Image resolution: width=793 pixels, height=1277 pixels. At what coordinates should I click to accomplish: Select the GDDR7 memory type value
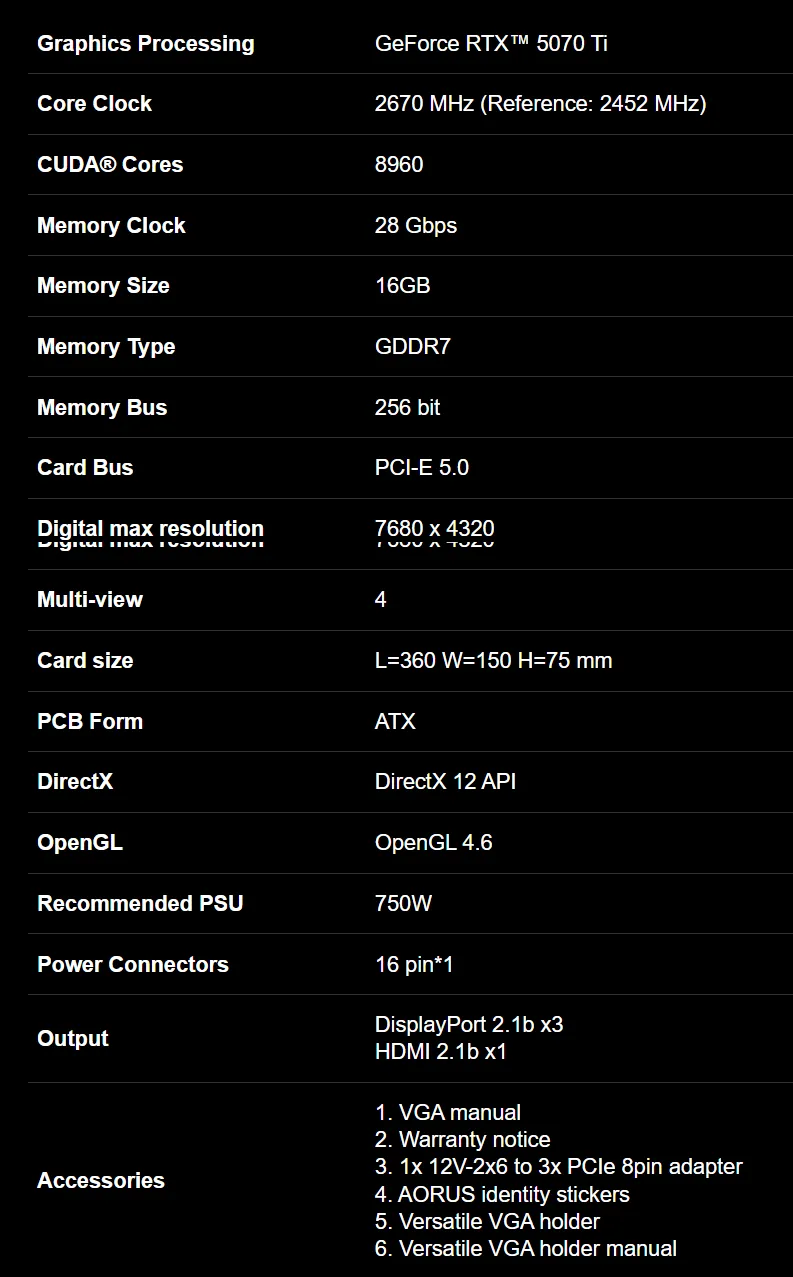pyautogui.click(x=413, y=347)
